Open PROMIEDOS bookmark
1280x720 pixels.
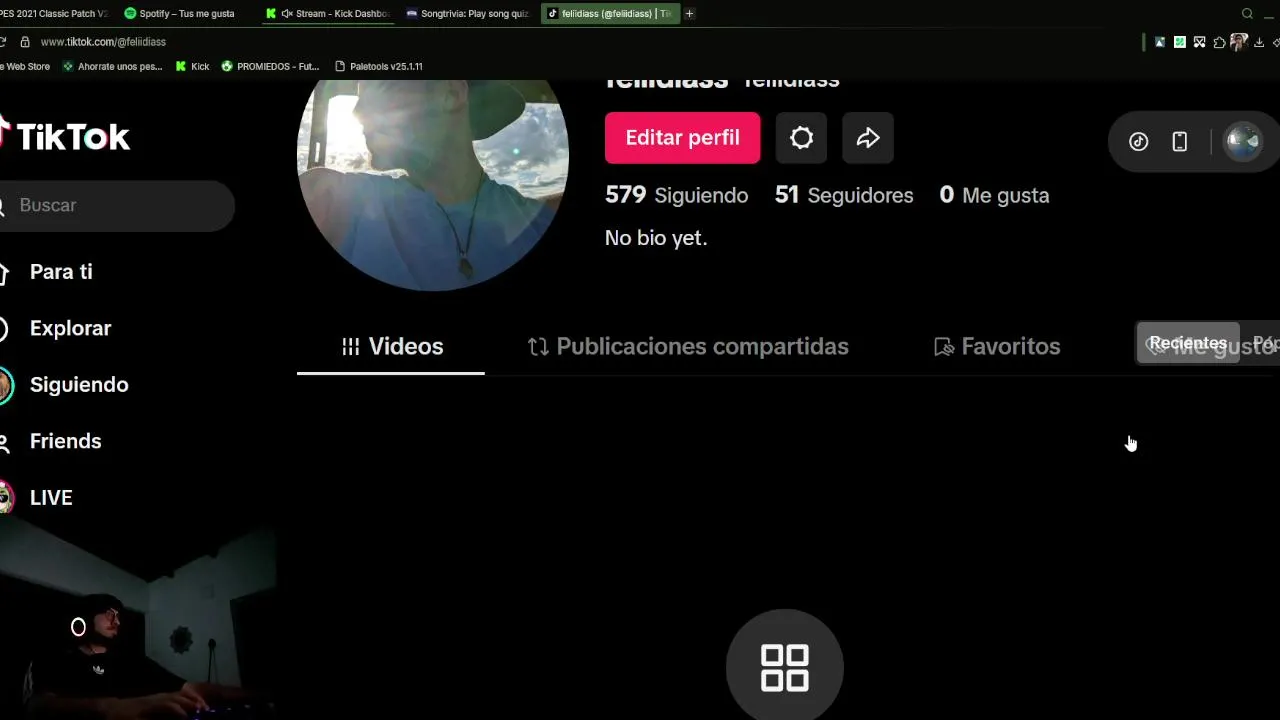[x=270, y=66]
